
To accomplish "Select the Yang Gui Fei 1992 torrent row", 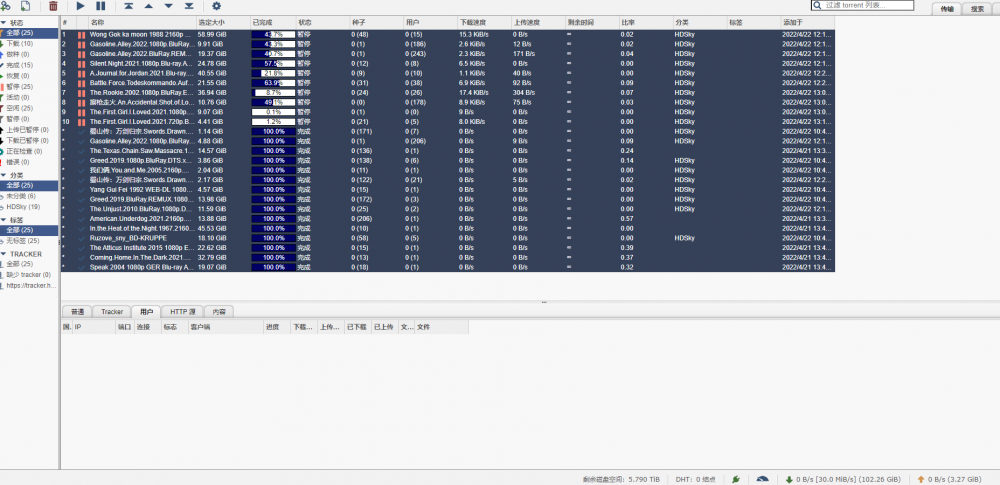I will click(x=448, y=190).
